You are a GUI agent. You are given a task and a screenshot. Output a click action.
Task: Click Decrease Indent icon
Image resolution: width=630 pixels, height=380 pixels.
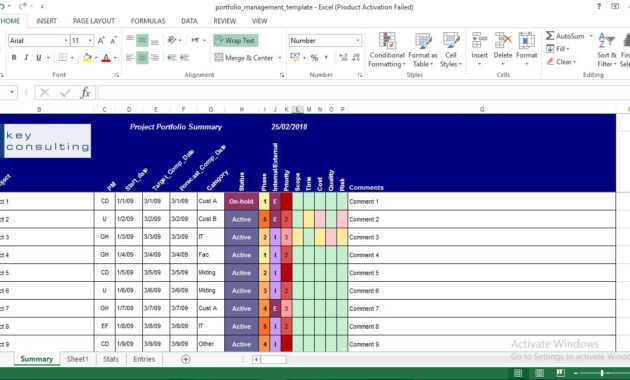click(172, 58)
